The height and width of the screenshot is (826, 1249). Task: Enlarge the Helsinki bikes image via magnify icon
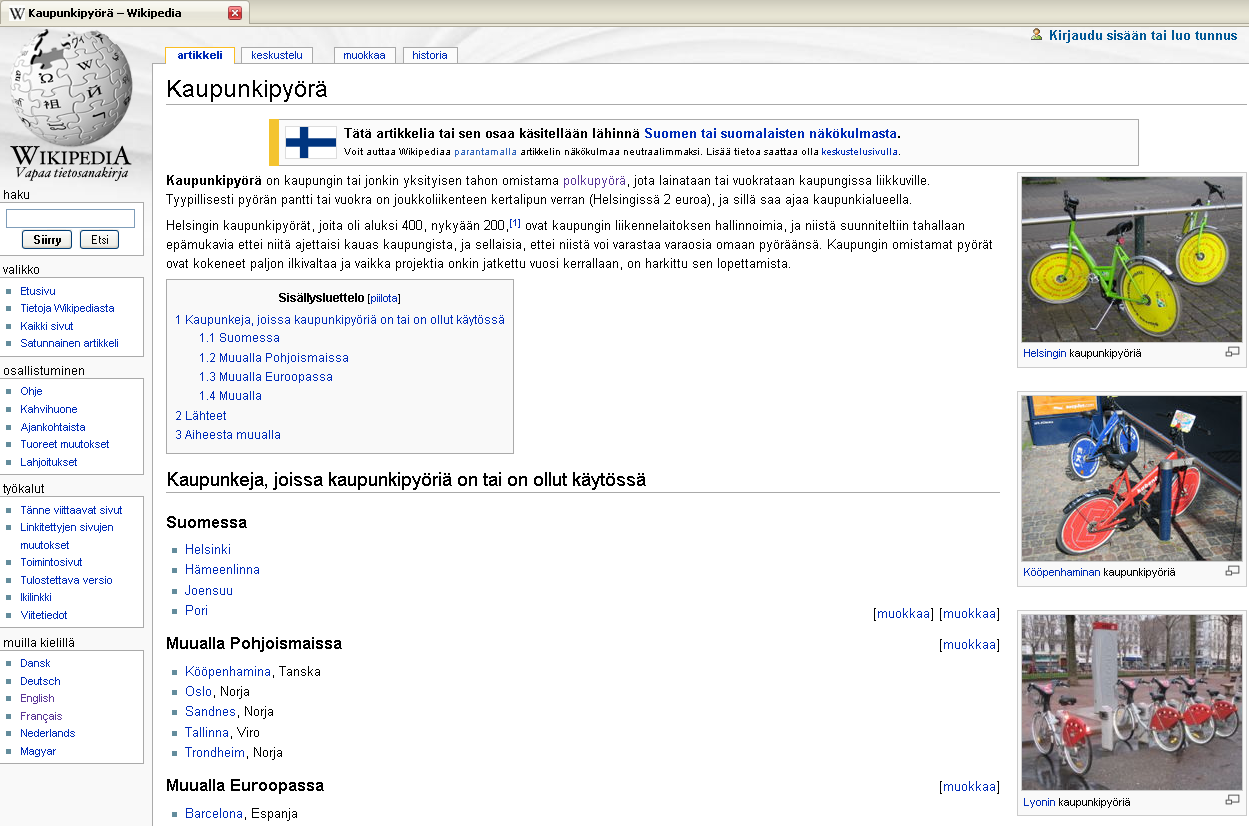click(1232, 352)
